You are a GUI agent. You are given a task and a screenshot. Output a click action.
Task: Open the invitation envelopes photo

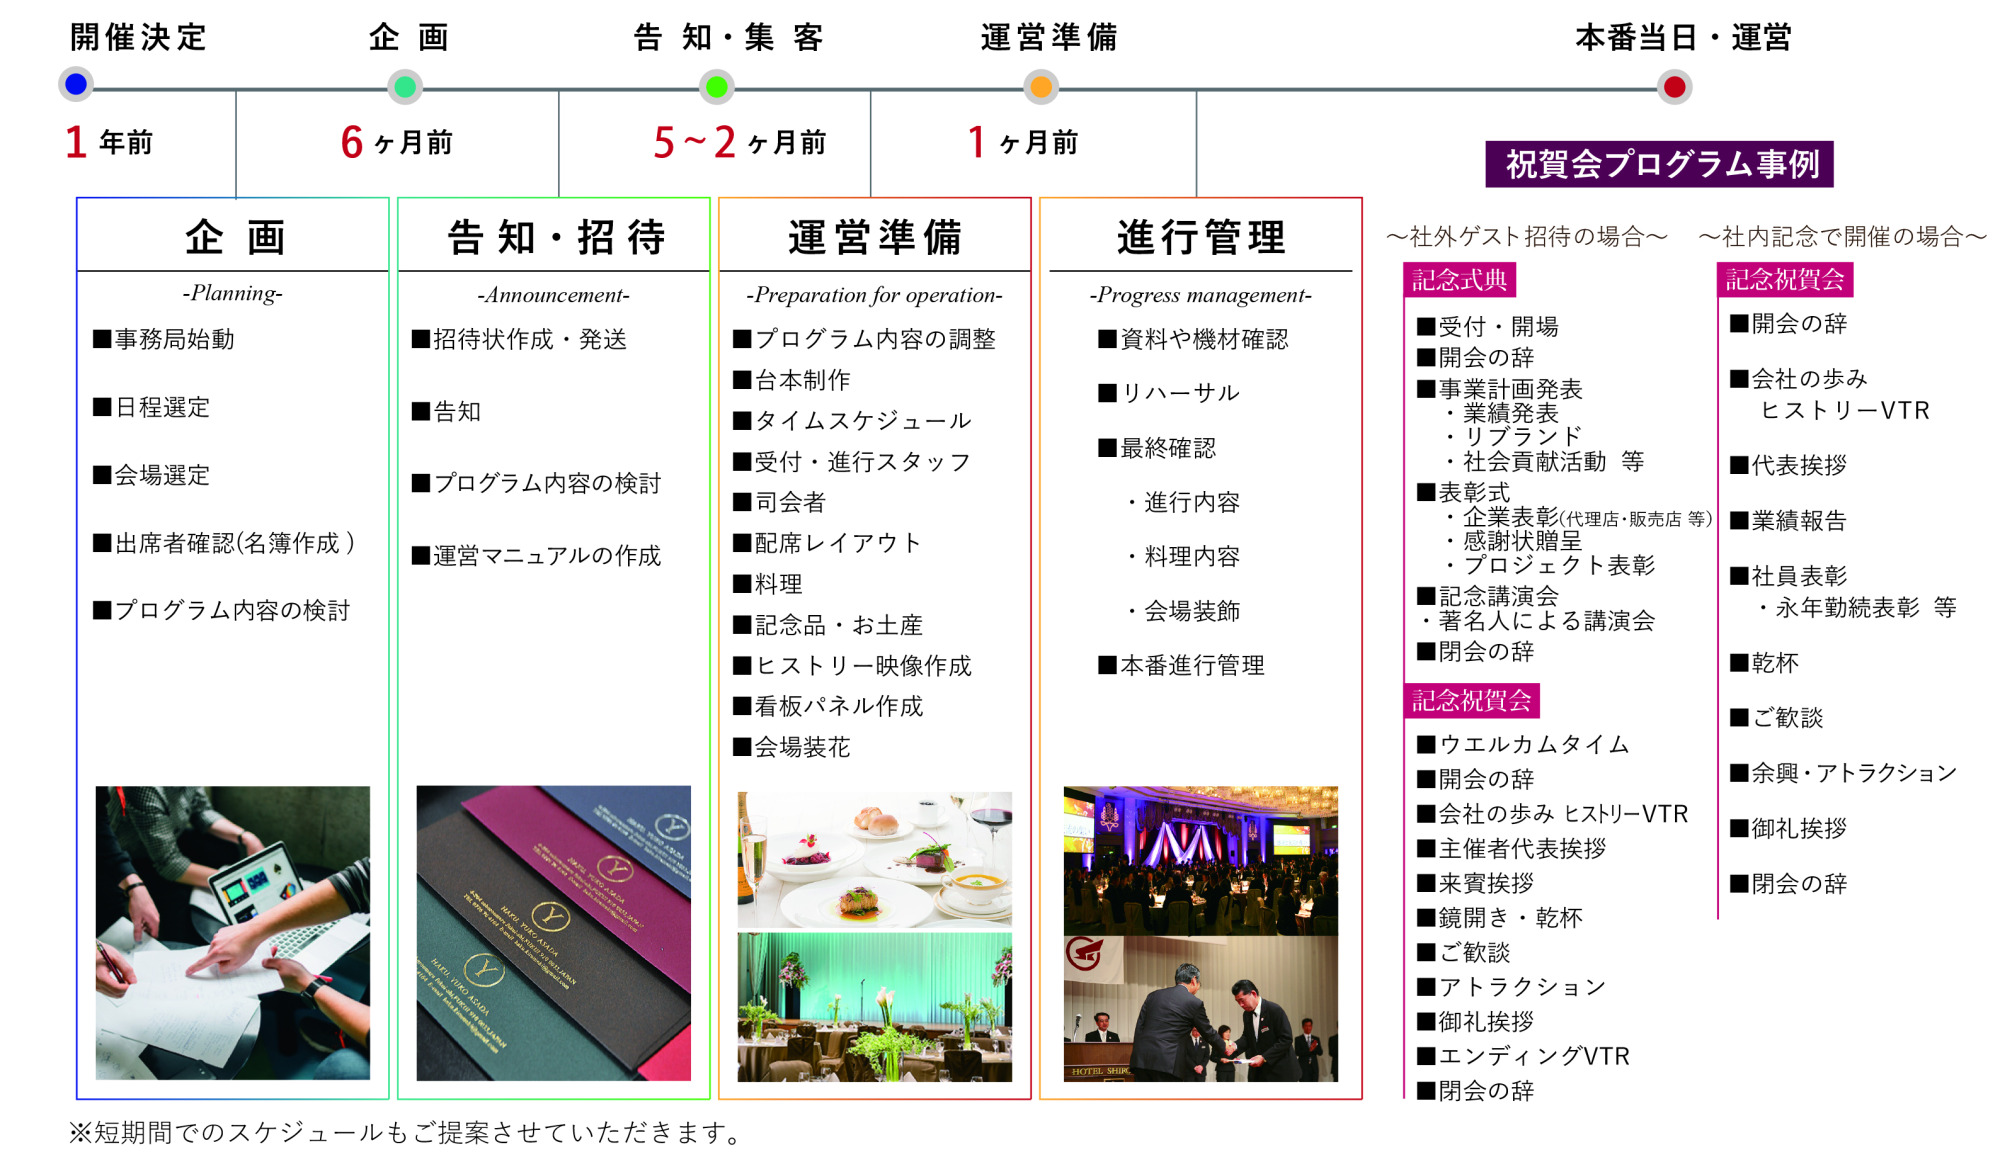pyautogui.click(x=553, y=932)
